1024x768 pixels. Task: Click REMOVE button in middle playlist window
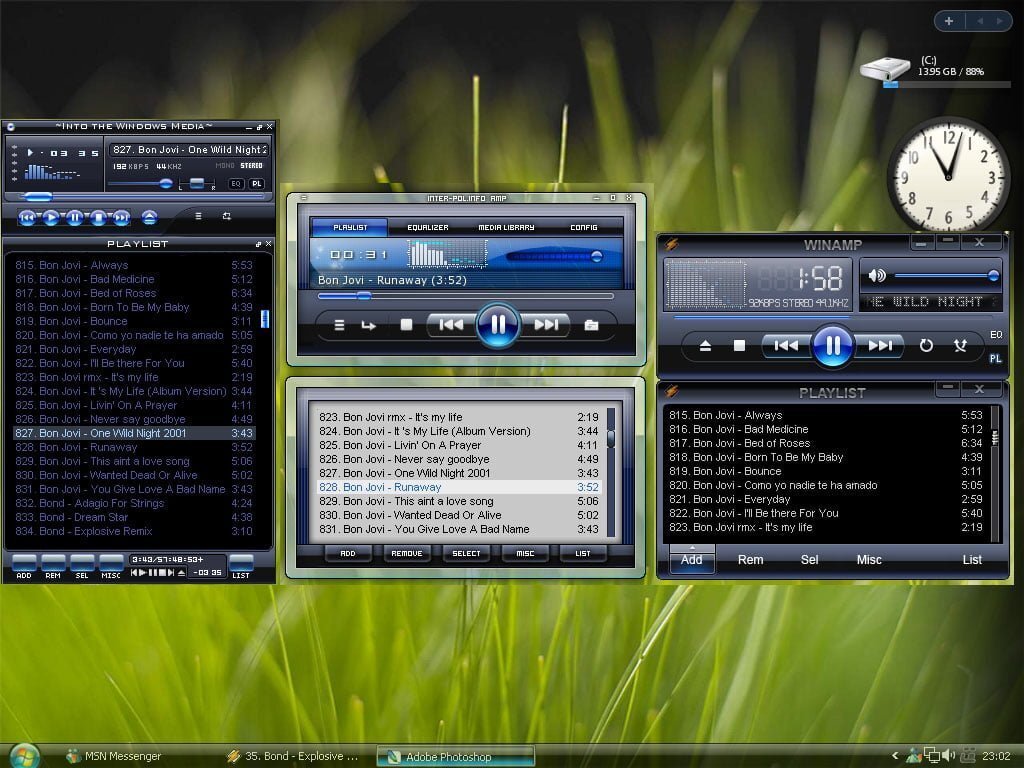point(407,554)
